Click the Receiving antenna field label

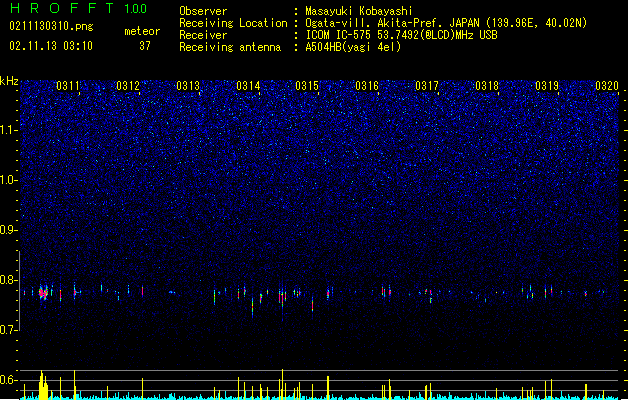(x=230, y=47)
